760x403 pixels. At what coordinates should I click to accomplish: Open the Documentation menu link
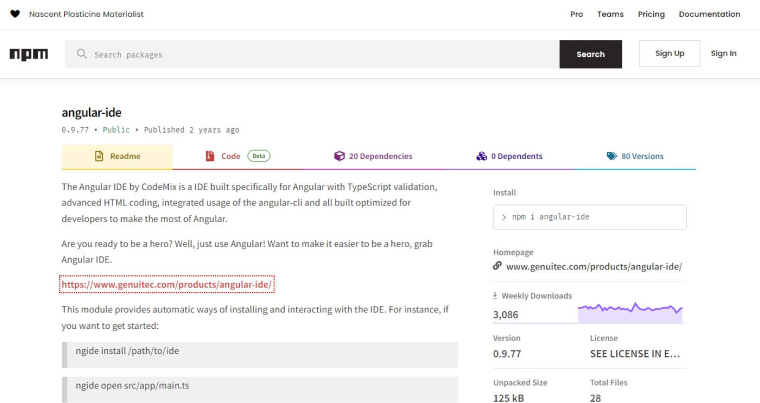point(709,14)
